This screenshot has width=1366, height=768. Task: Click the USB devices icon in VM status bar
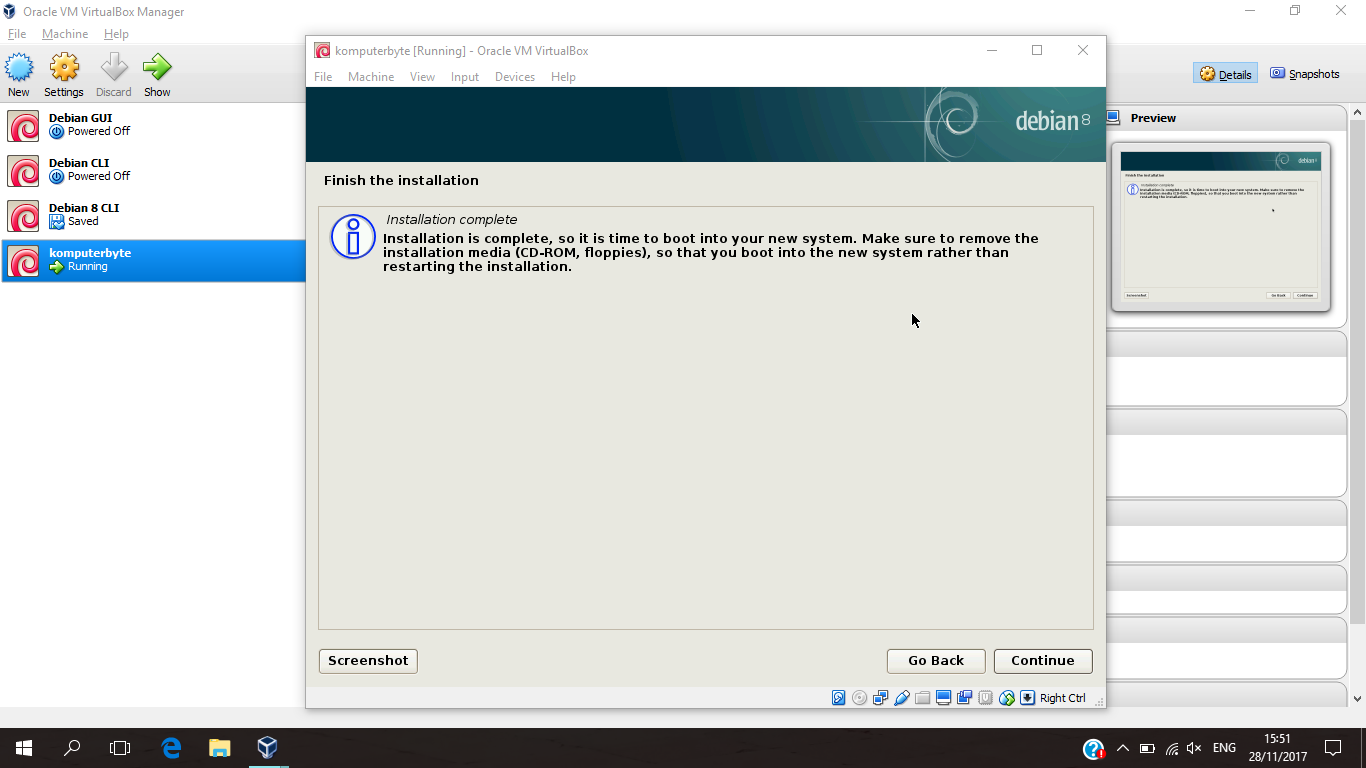[x=902, y=698]
